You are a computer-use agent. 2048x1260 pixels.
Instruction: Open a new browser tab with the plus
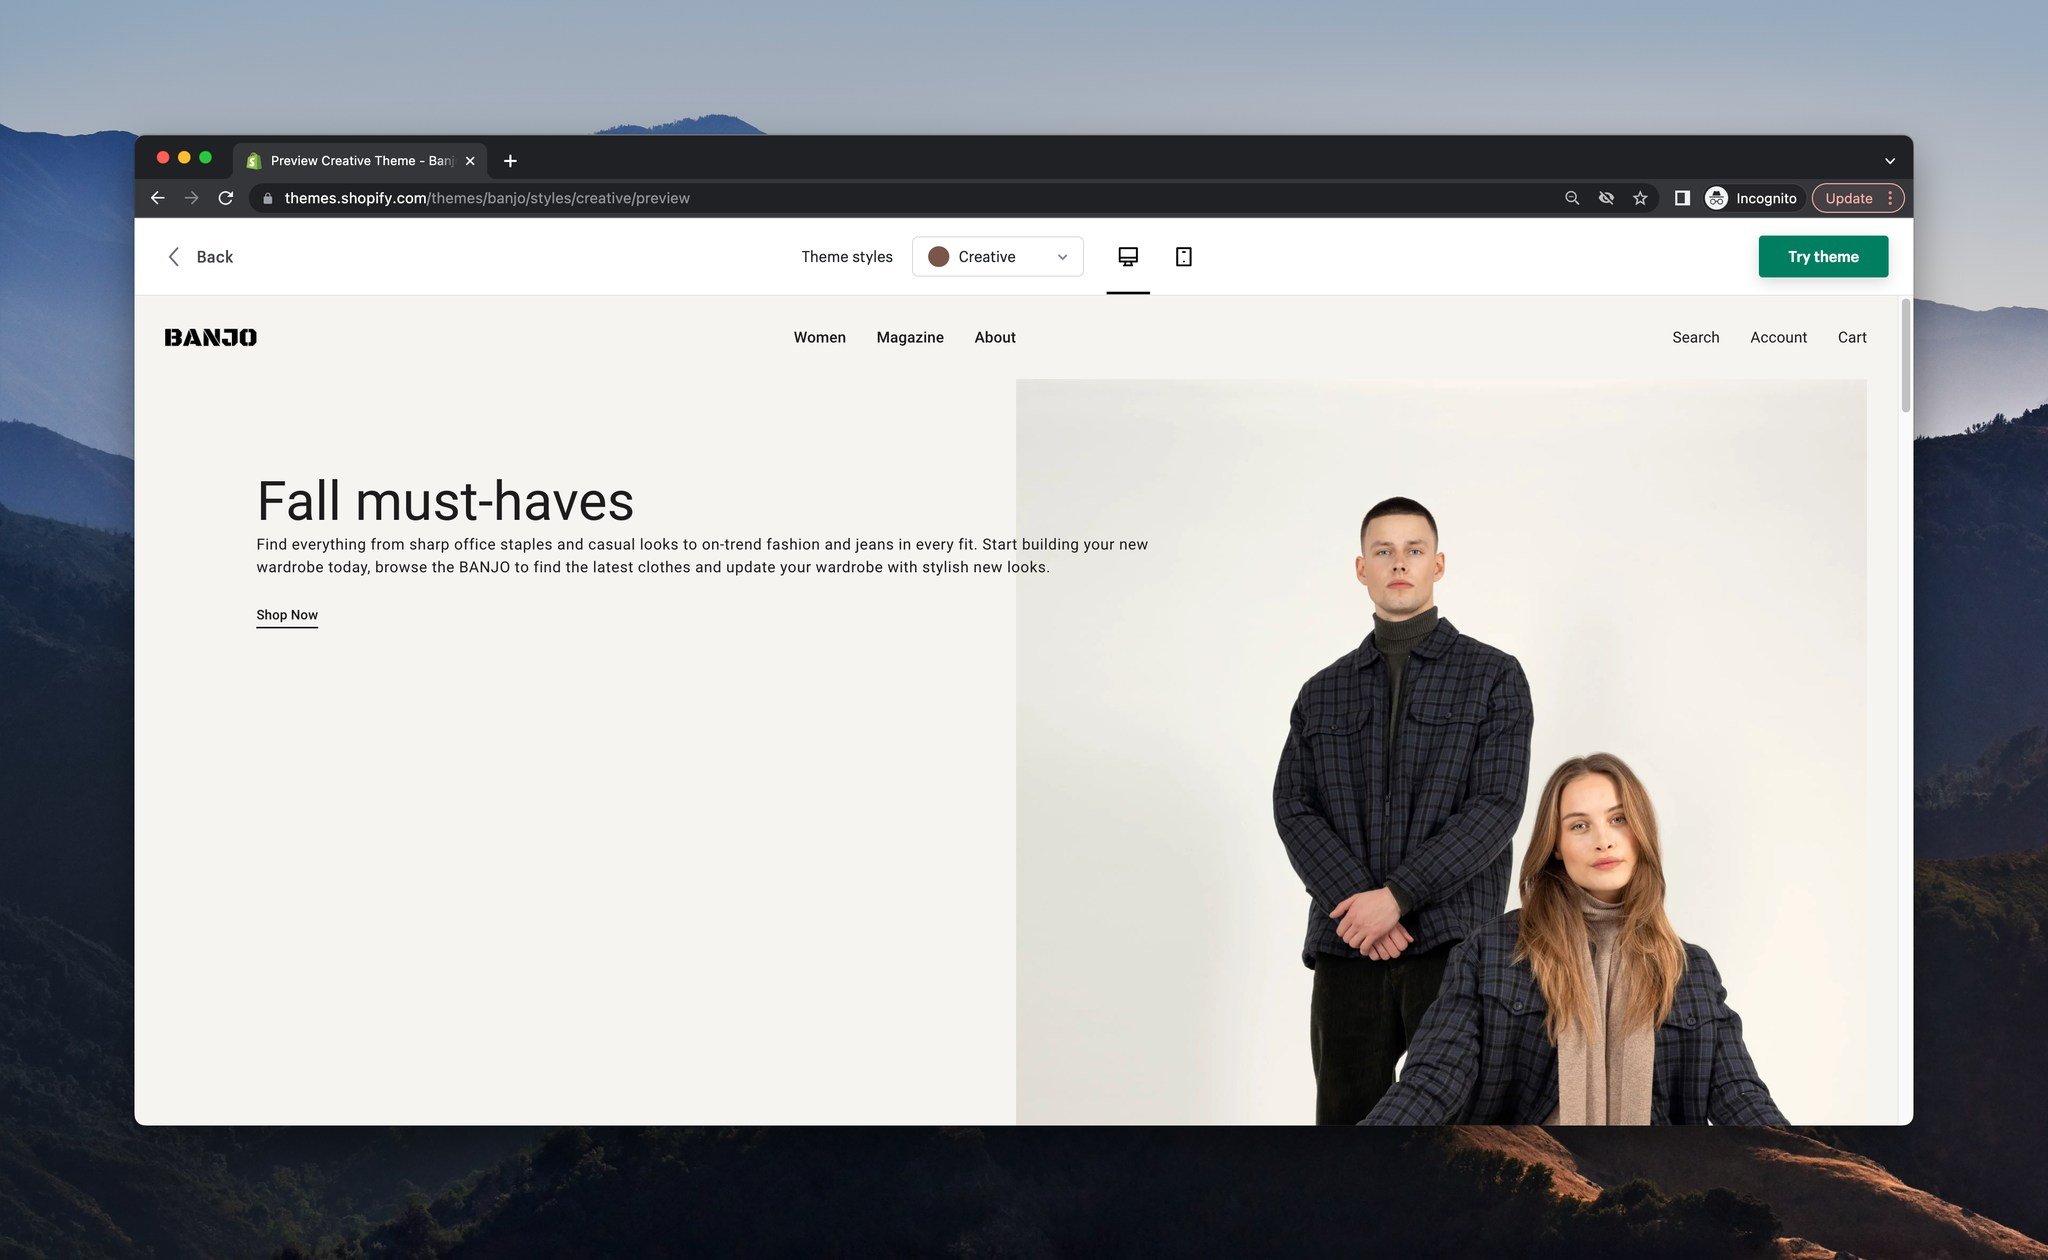pos(510,160)
